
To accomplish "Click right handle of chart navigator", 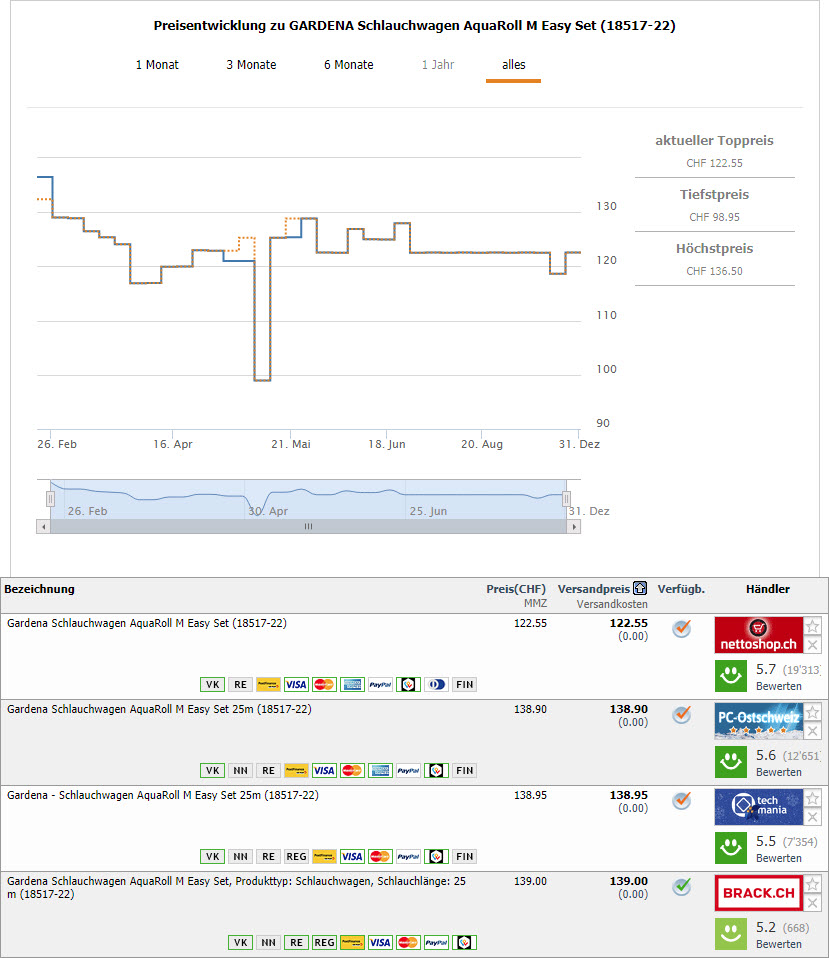I will click(566, 499).
